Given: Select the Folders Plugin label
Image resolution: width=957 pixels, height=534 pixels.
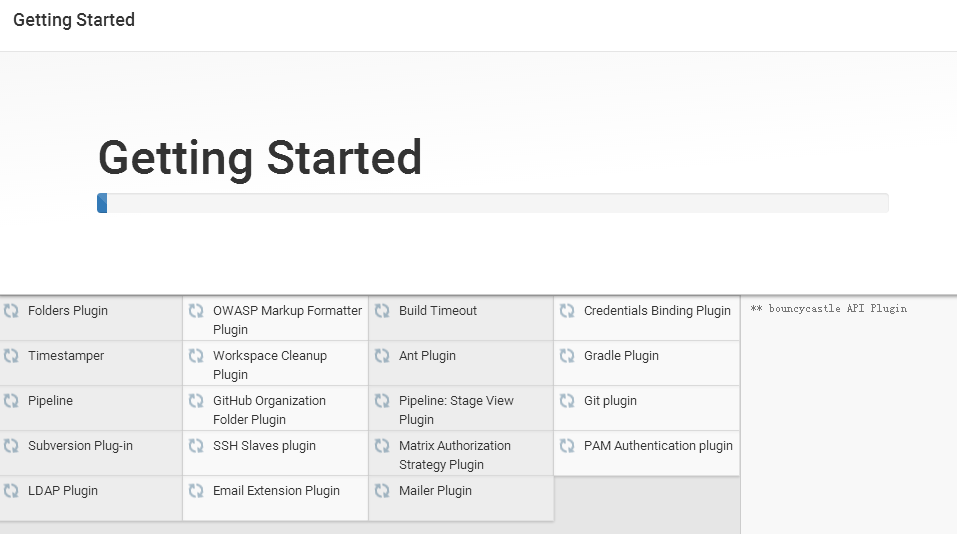Looking at the screenshot, I should [x=68, y=311].
